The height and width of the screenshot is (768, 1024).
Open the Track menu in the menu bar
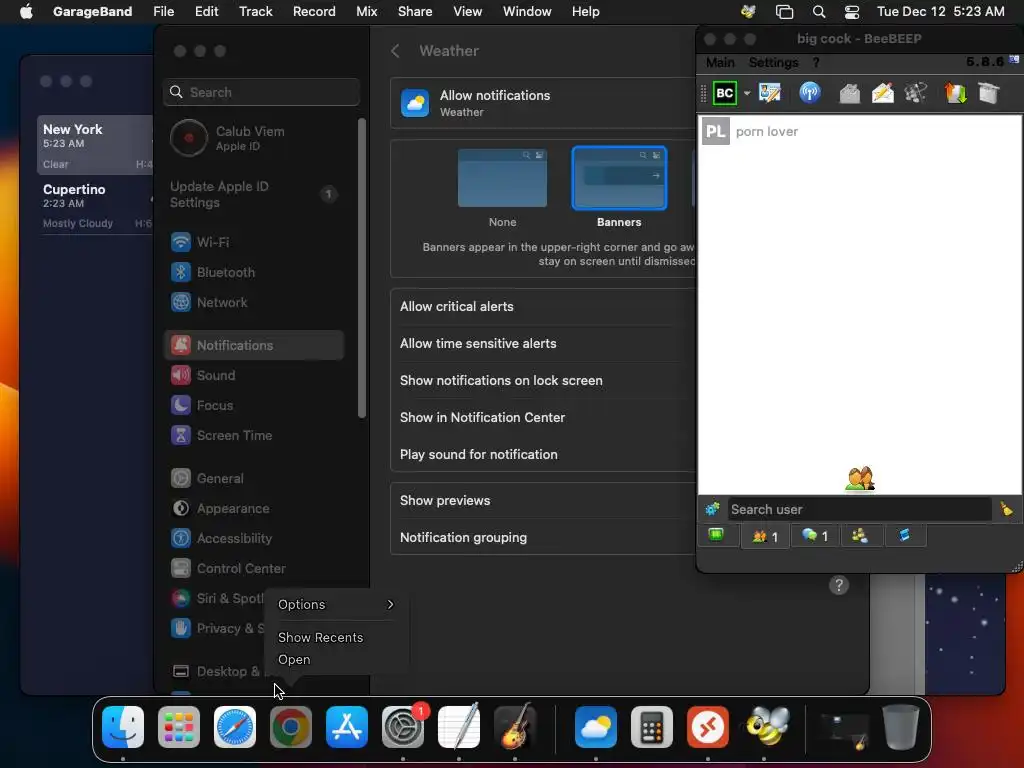click(255, 12)
